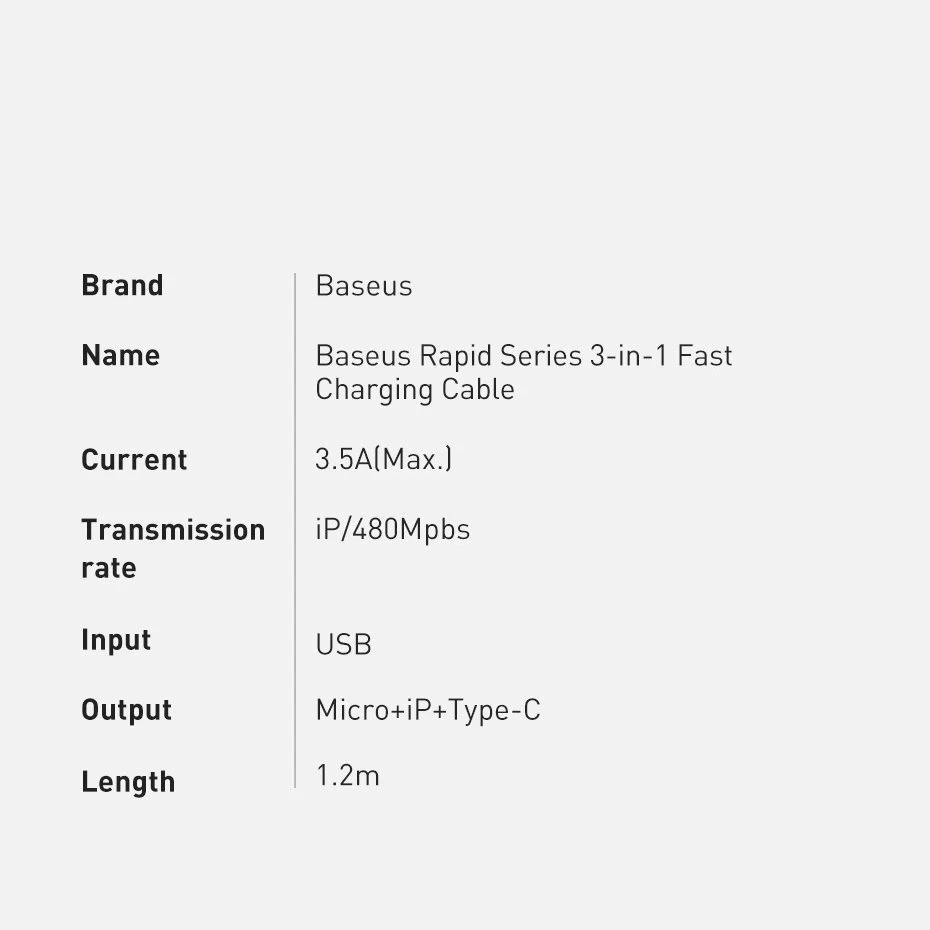Click the Output row label
The height and width of the screenshot is (930, 930).
[126, 711]
